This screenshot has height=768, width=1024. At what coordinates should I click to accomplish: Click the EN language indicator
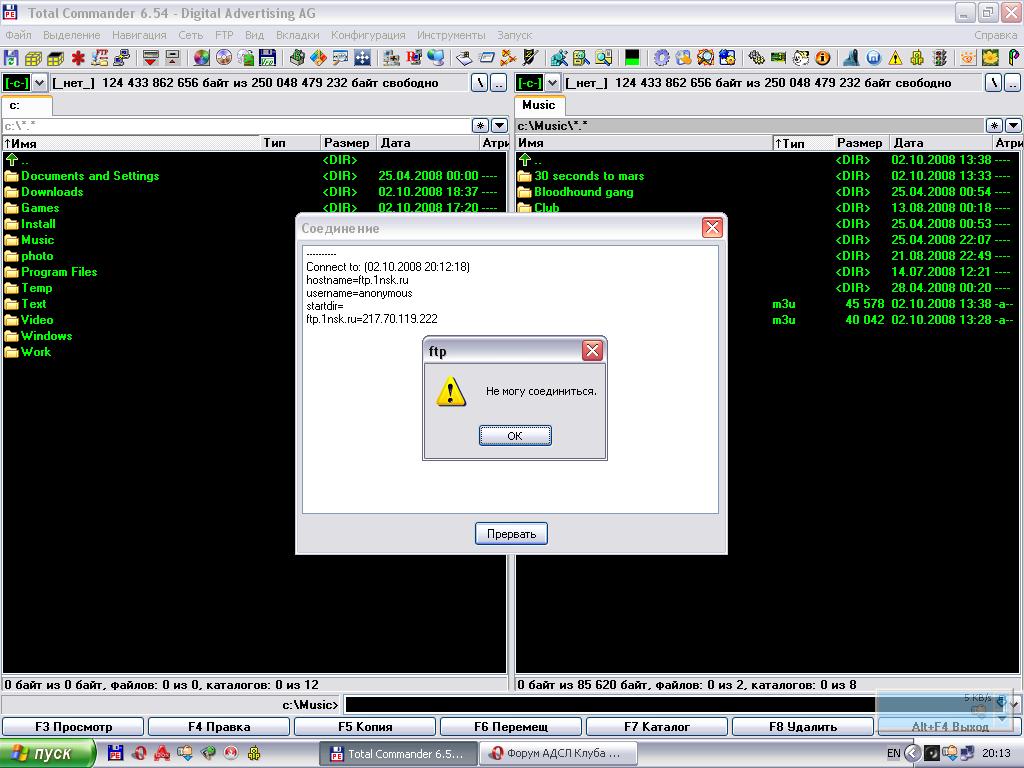tap(894, 754)
